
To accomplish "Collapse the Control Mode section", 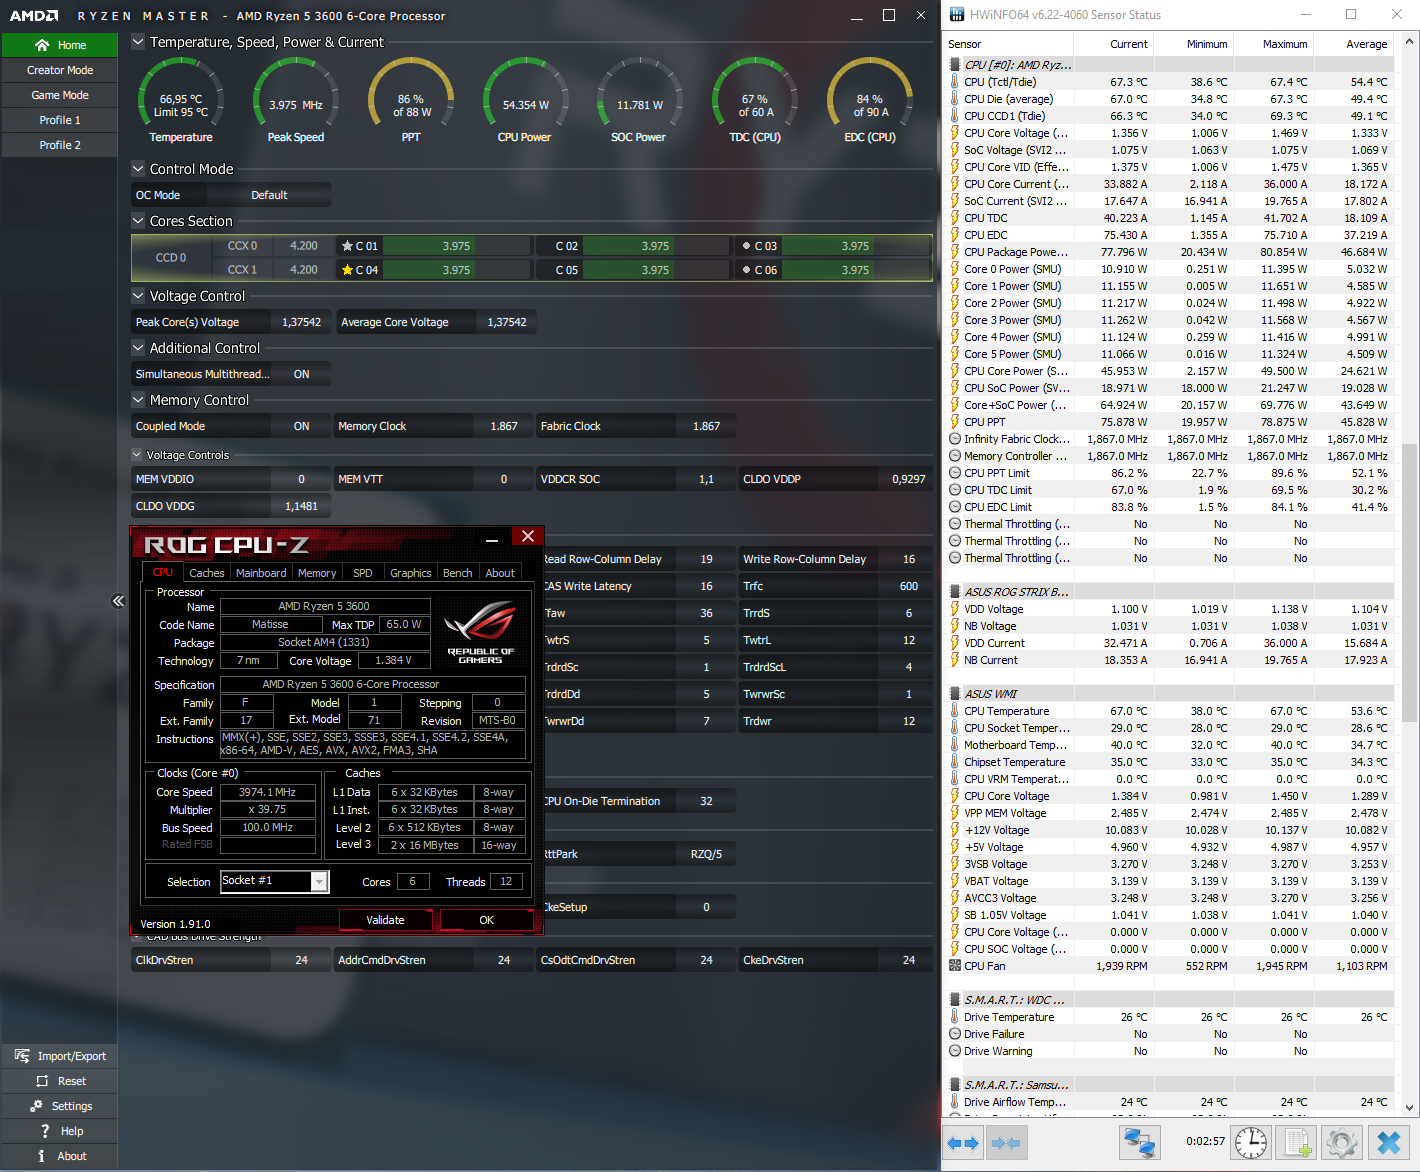I will tap(138, 169).
